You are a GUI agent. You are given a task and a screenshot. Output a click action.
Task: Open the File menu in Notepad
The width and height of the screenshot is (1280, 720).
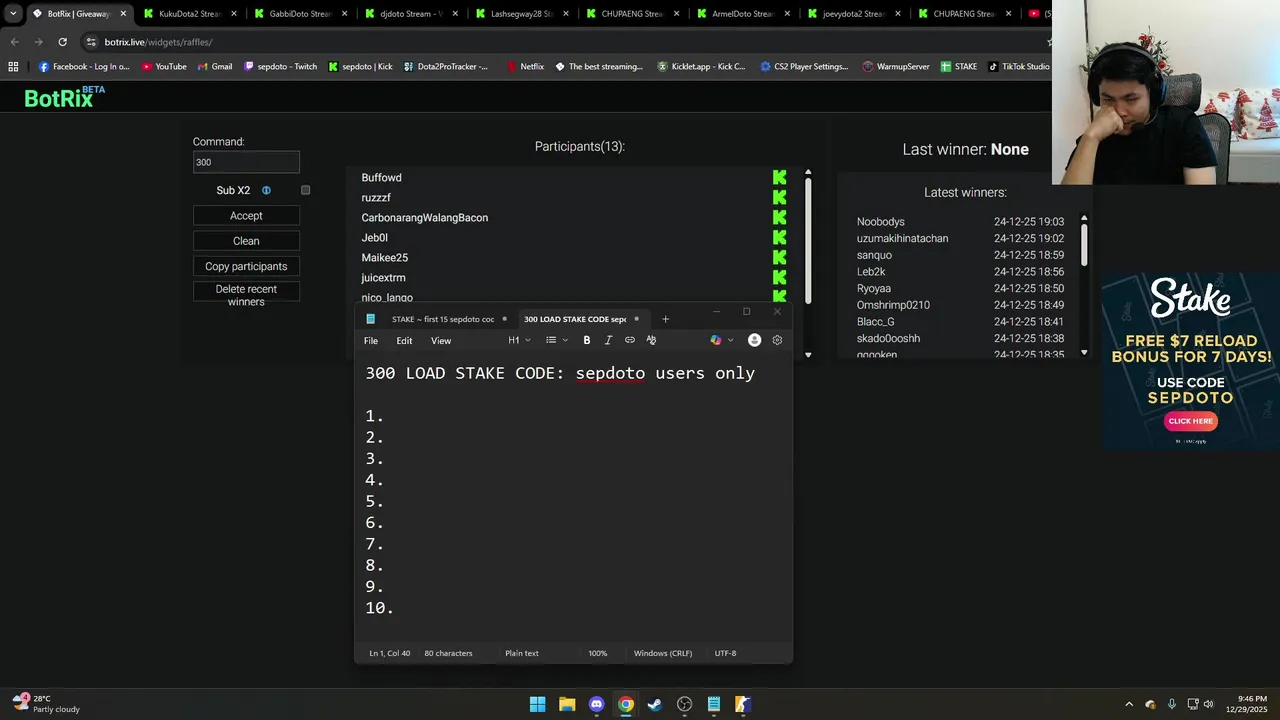[371, 341]
